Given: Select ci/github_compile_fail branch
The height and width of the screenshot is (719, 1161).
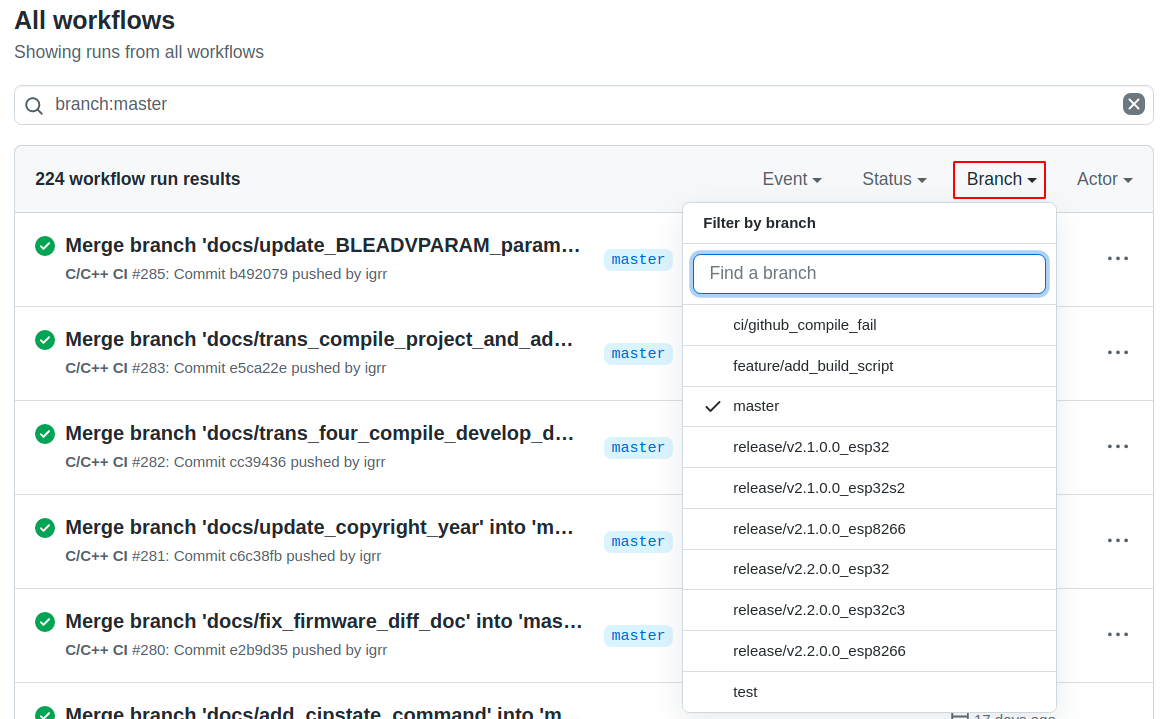Looking at the screenshot, I should pyautogui.click(x=804, y=325).
